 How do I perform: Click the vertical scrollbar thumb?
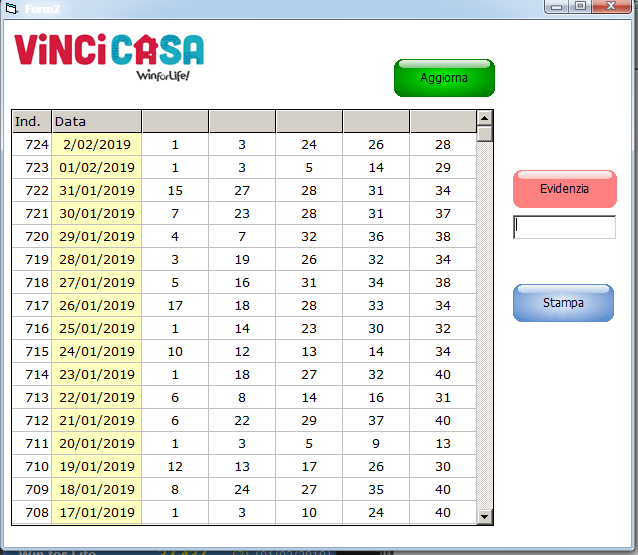click(485, 134)
